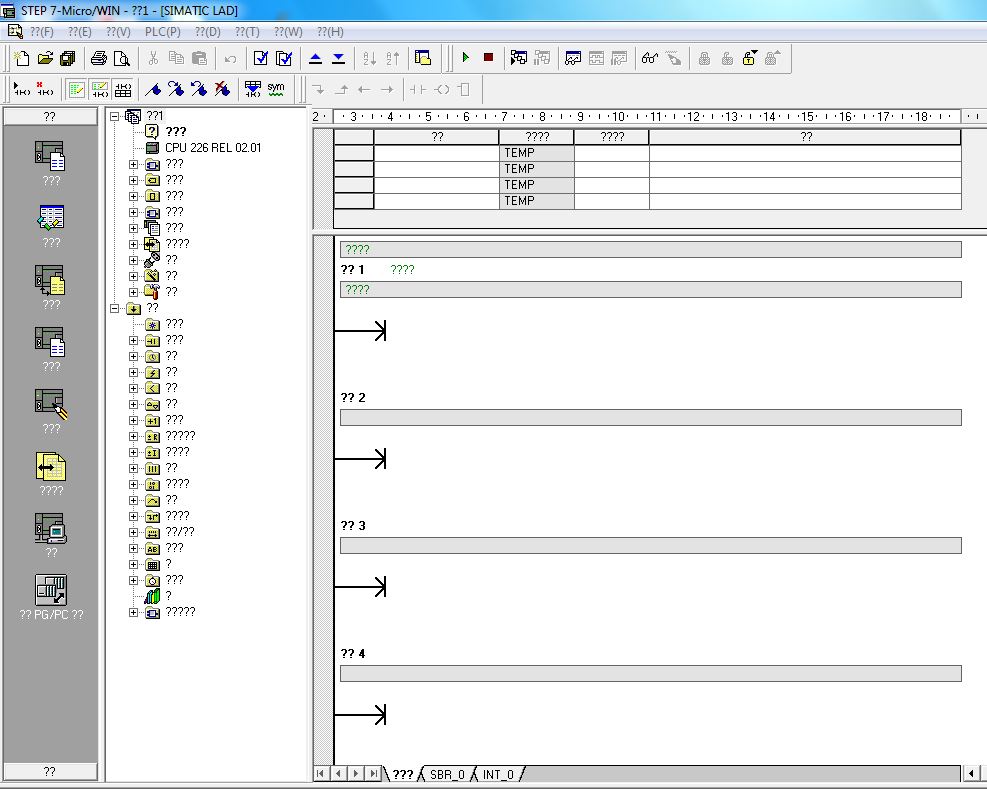Click the Upload blue up-arrow icon
This screenshot has width=987, height=789.
315,59
